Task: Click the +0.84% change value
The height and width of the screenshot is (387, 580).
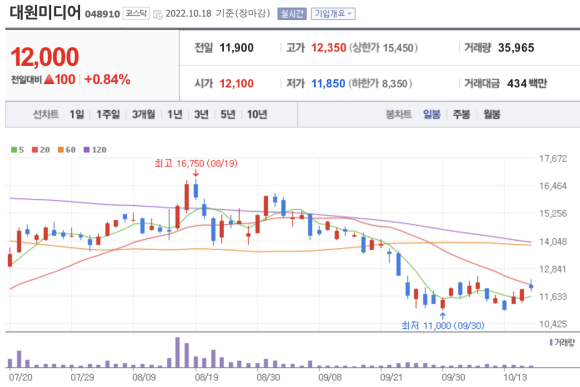Action: [107, 80]
